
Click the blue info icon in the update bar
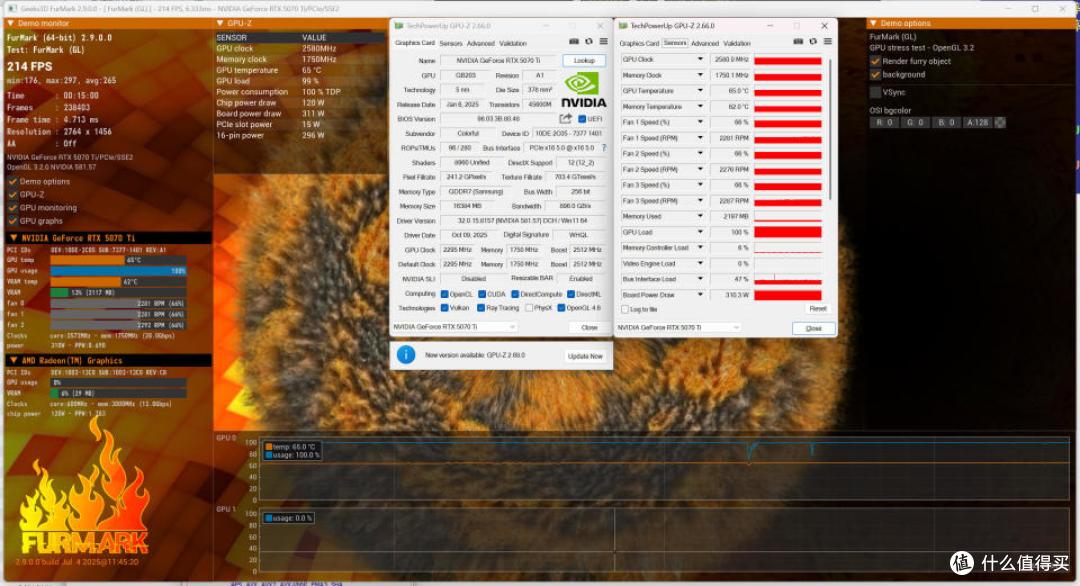[406, 355]
